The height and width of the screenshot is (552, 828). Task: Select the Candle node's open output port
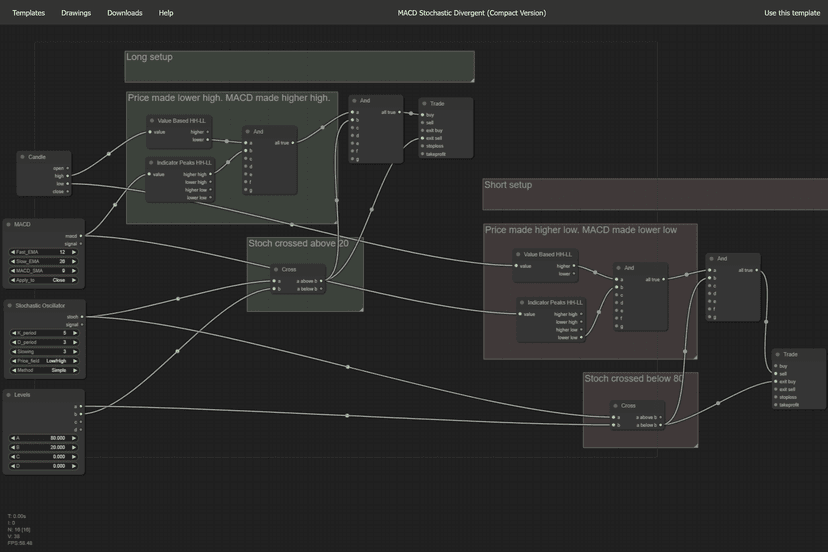(x=68, y=169)
